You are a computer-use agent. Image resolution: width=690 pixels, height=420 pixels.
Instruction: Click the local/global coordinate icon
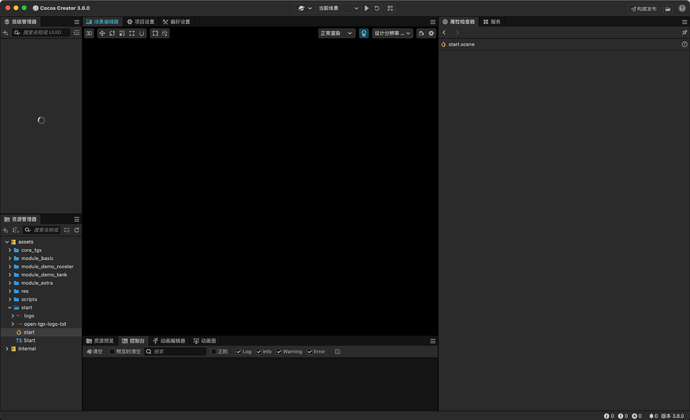coord(165,33)
